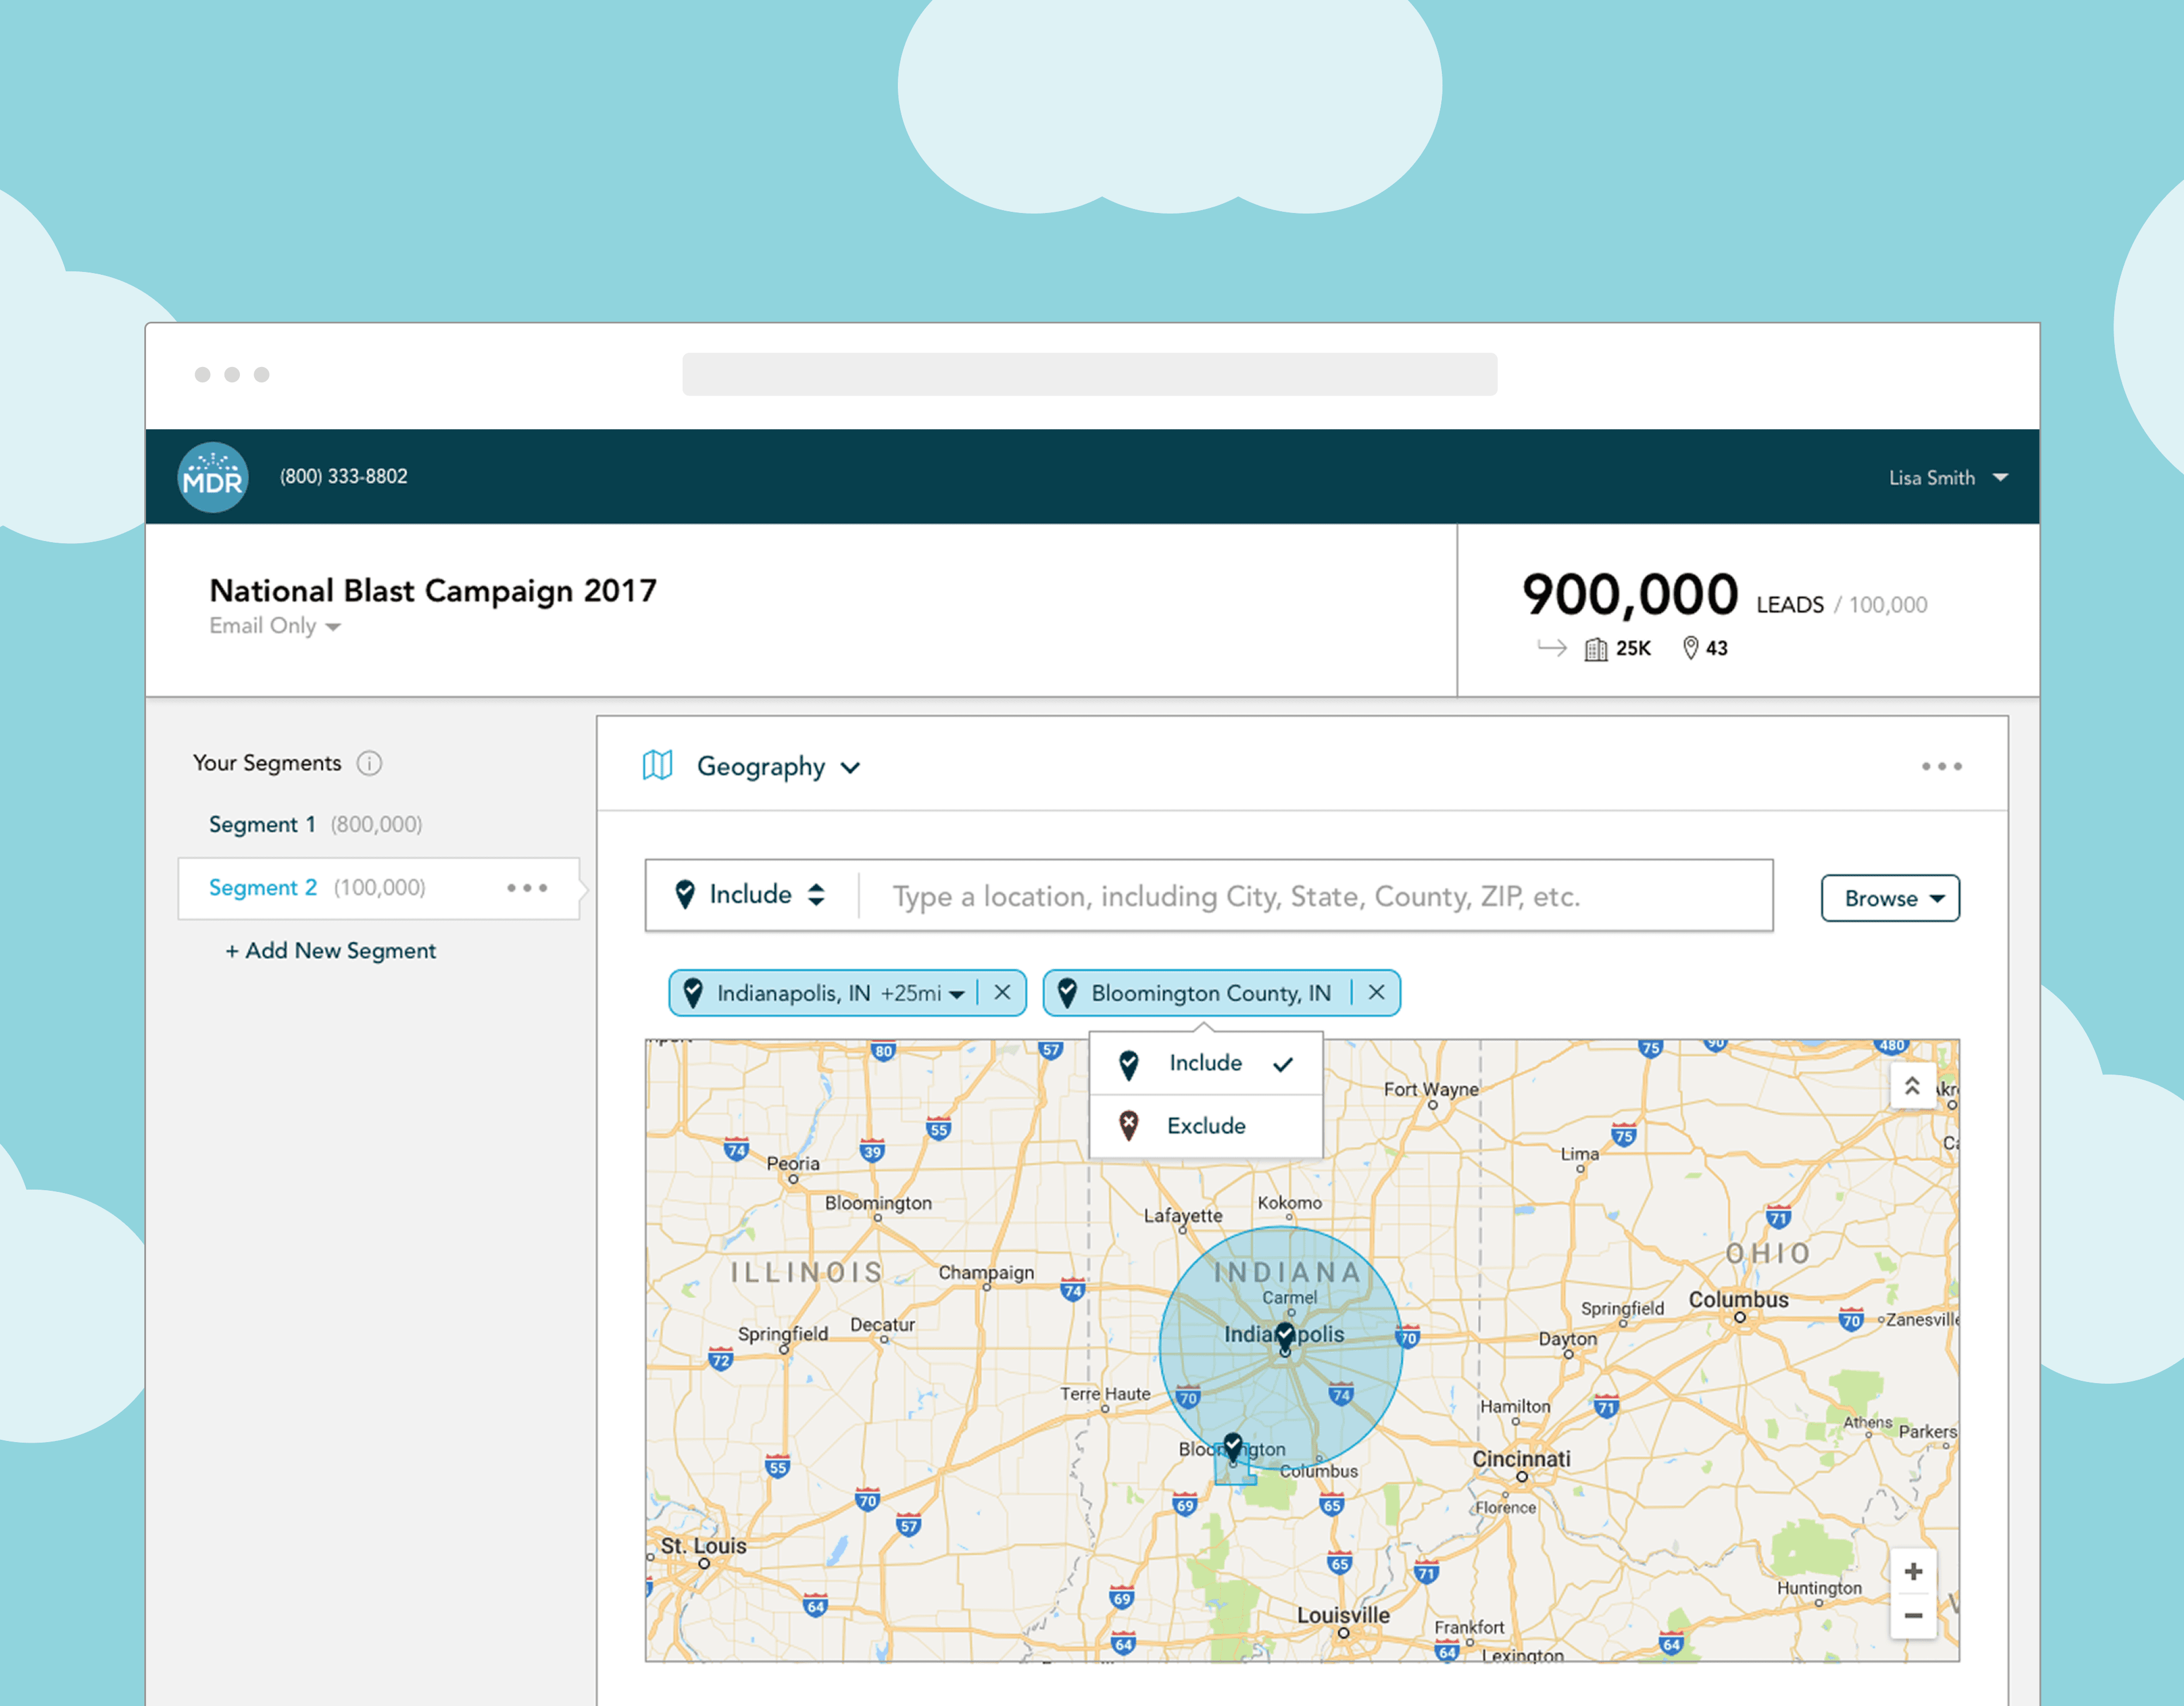Click the phone number (800) 333-8802

click(x=343, y=476)
